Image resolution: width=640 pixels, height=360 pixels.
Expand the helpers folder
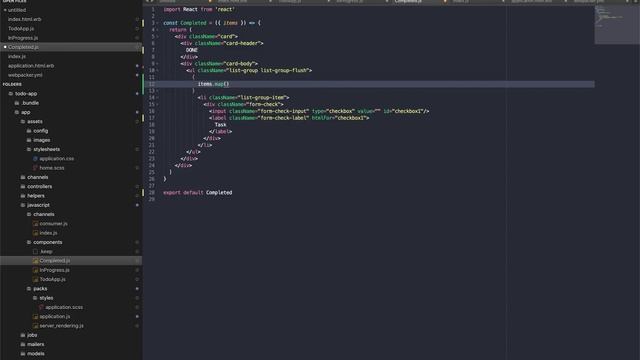click(23, 196)
